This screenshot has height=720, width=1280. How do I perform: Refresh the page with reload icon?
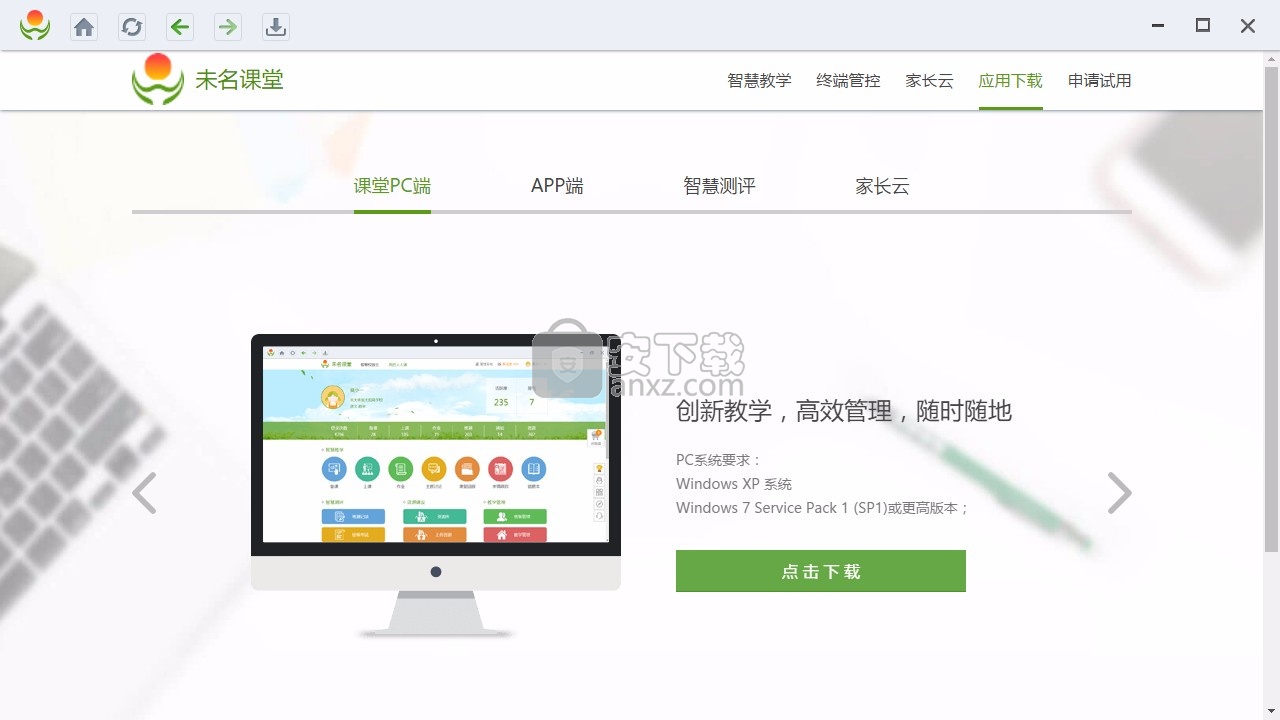tap(132, 27)
